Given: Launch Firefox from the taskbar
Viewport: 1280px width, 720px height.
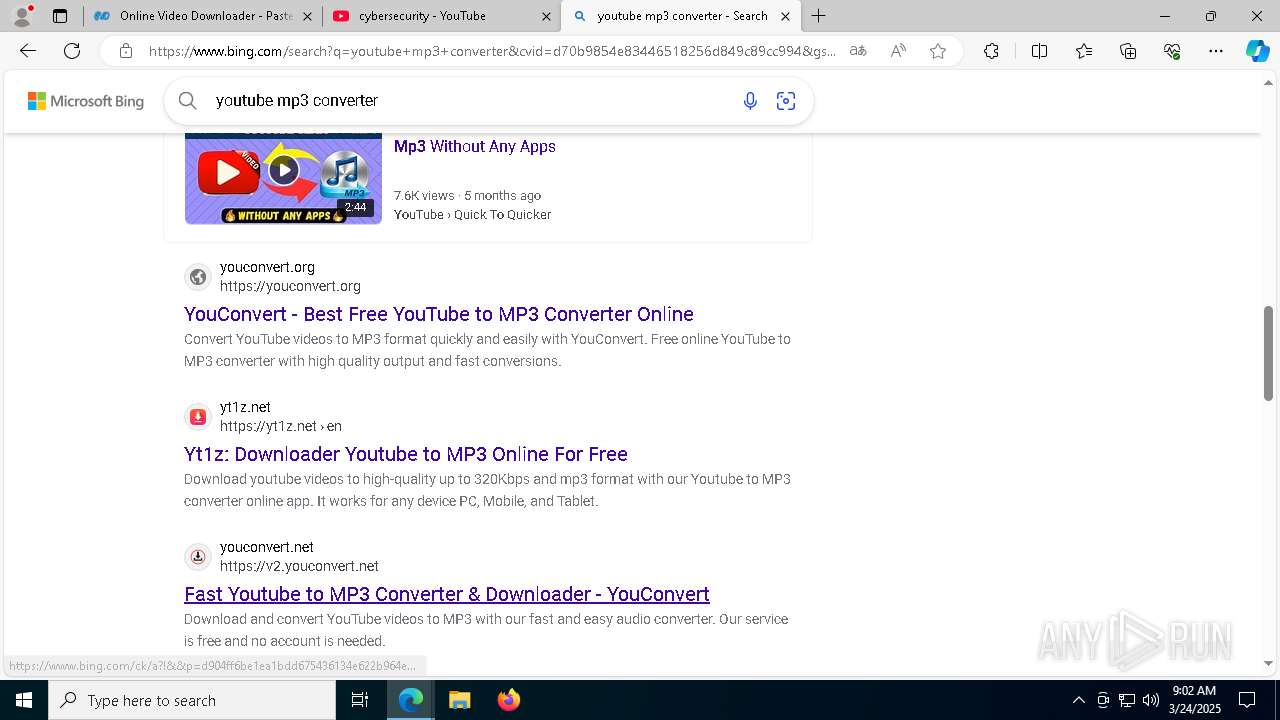Looking at the screenshot, I should click(509, 700).
